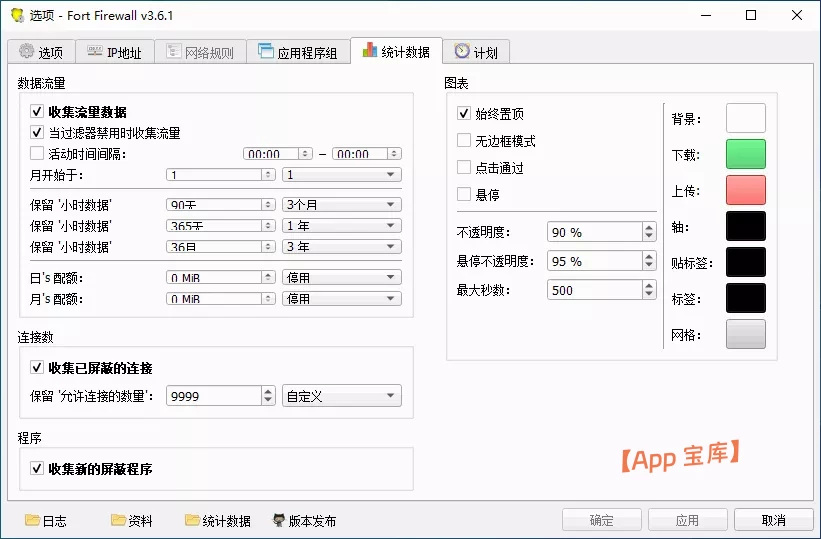Click the 365天 retention spin field
The height and width of the screenshot is (539, 821).
(220, 225)
